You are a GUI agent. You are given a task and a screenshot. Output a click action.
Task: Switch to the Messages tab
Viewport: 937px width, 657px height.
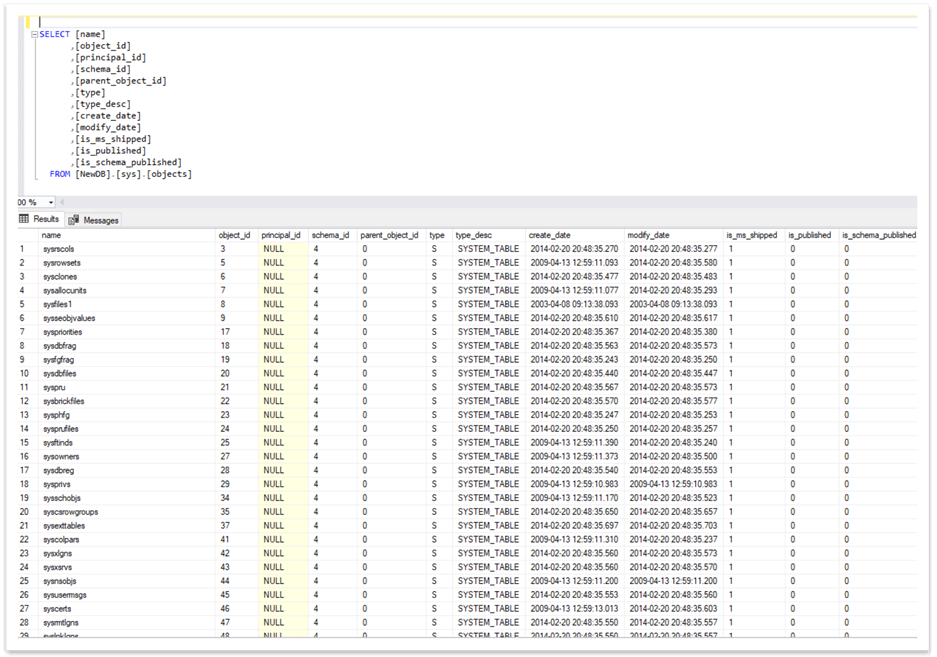point(94,220)
